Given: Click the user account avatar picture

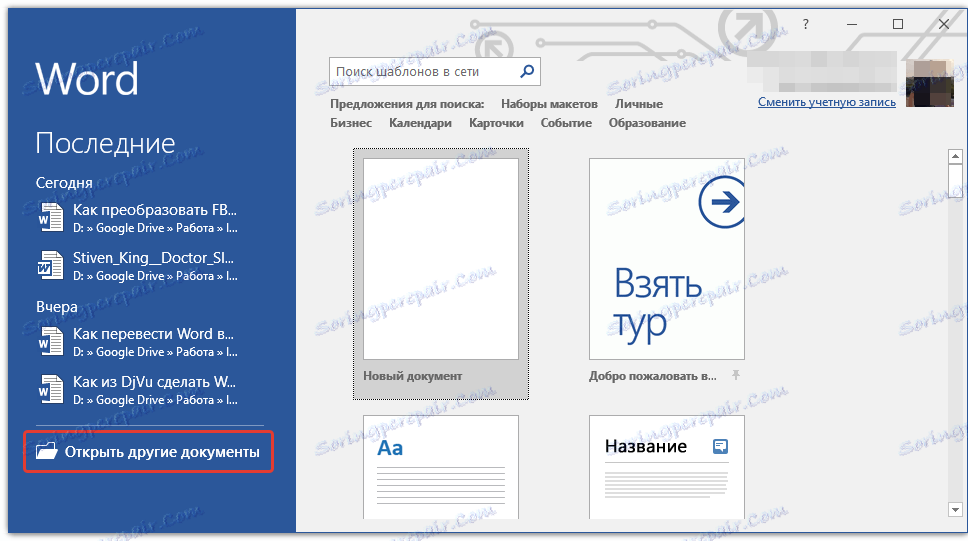Looking at the screenshot, I should (930, 83).
